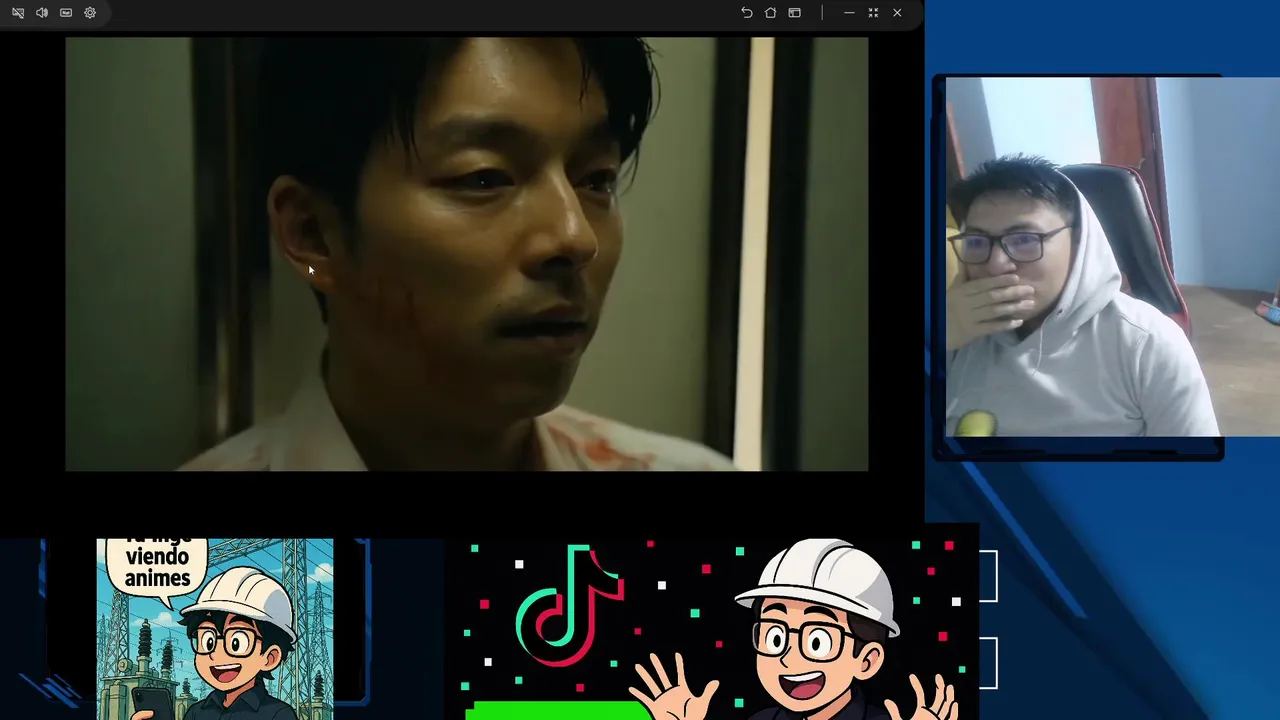Click the back arrow icon

click(x=747, y=13)
